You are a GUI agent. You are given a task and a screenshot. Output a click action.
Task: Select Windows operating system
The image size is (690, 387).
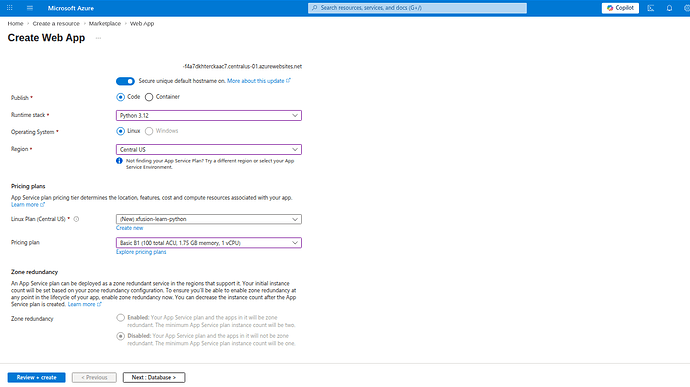(149, 131)
